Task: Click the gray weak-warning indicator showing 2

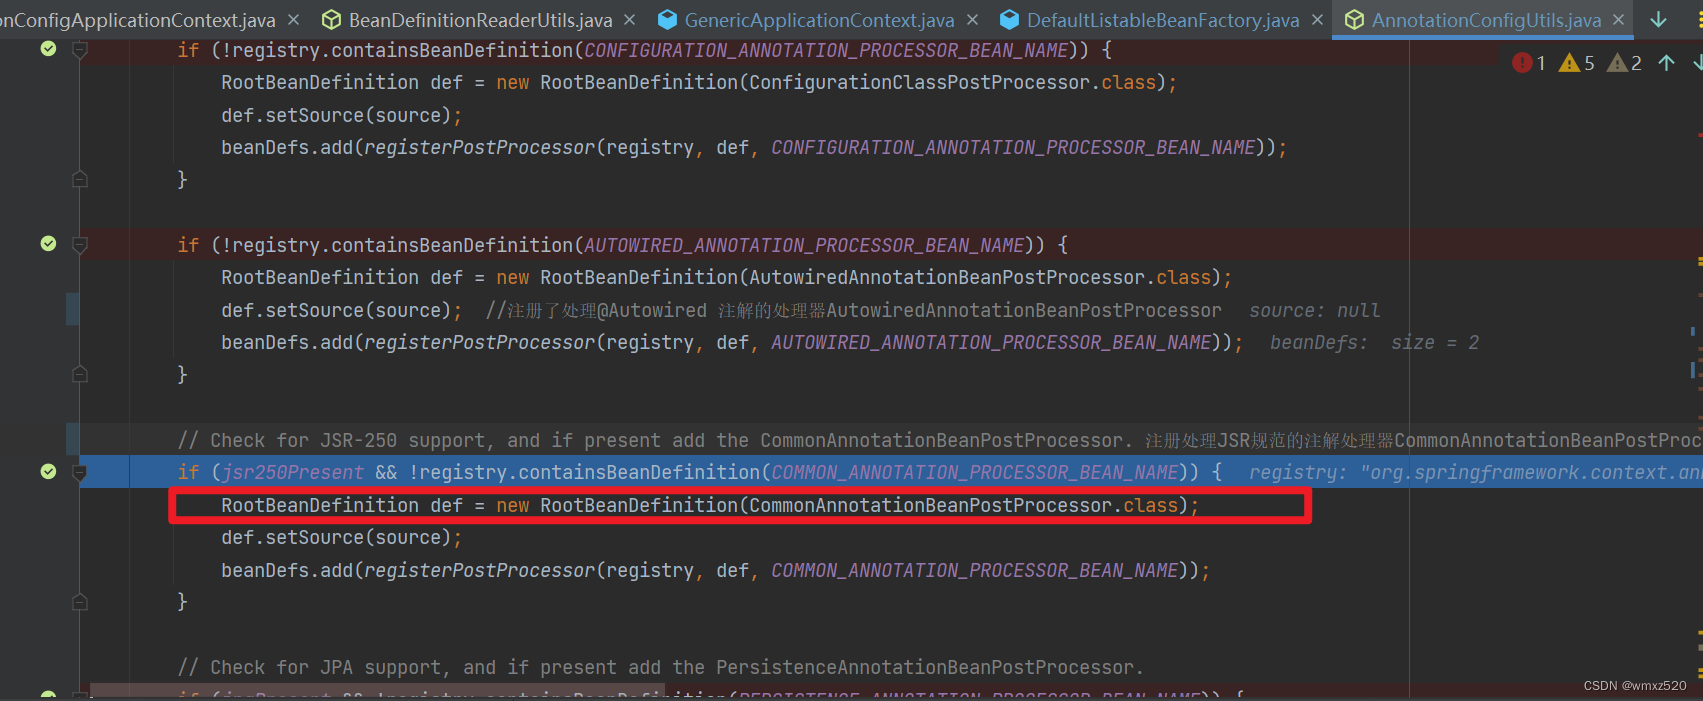Action: click(1624, 63)
